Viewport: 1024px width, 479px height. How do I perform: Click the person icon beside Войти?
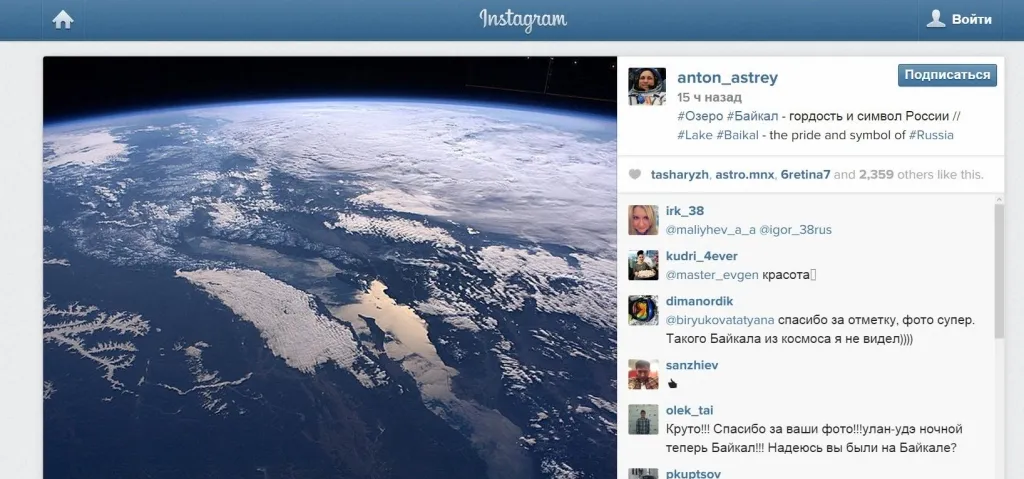tap(936, 19)
